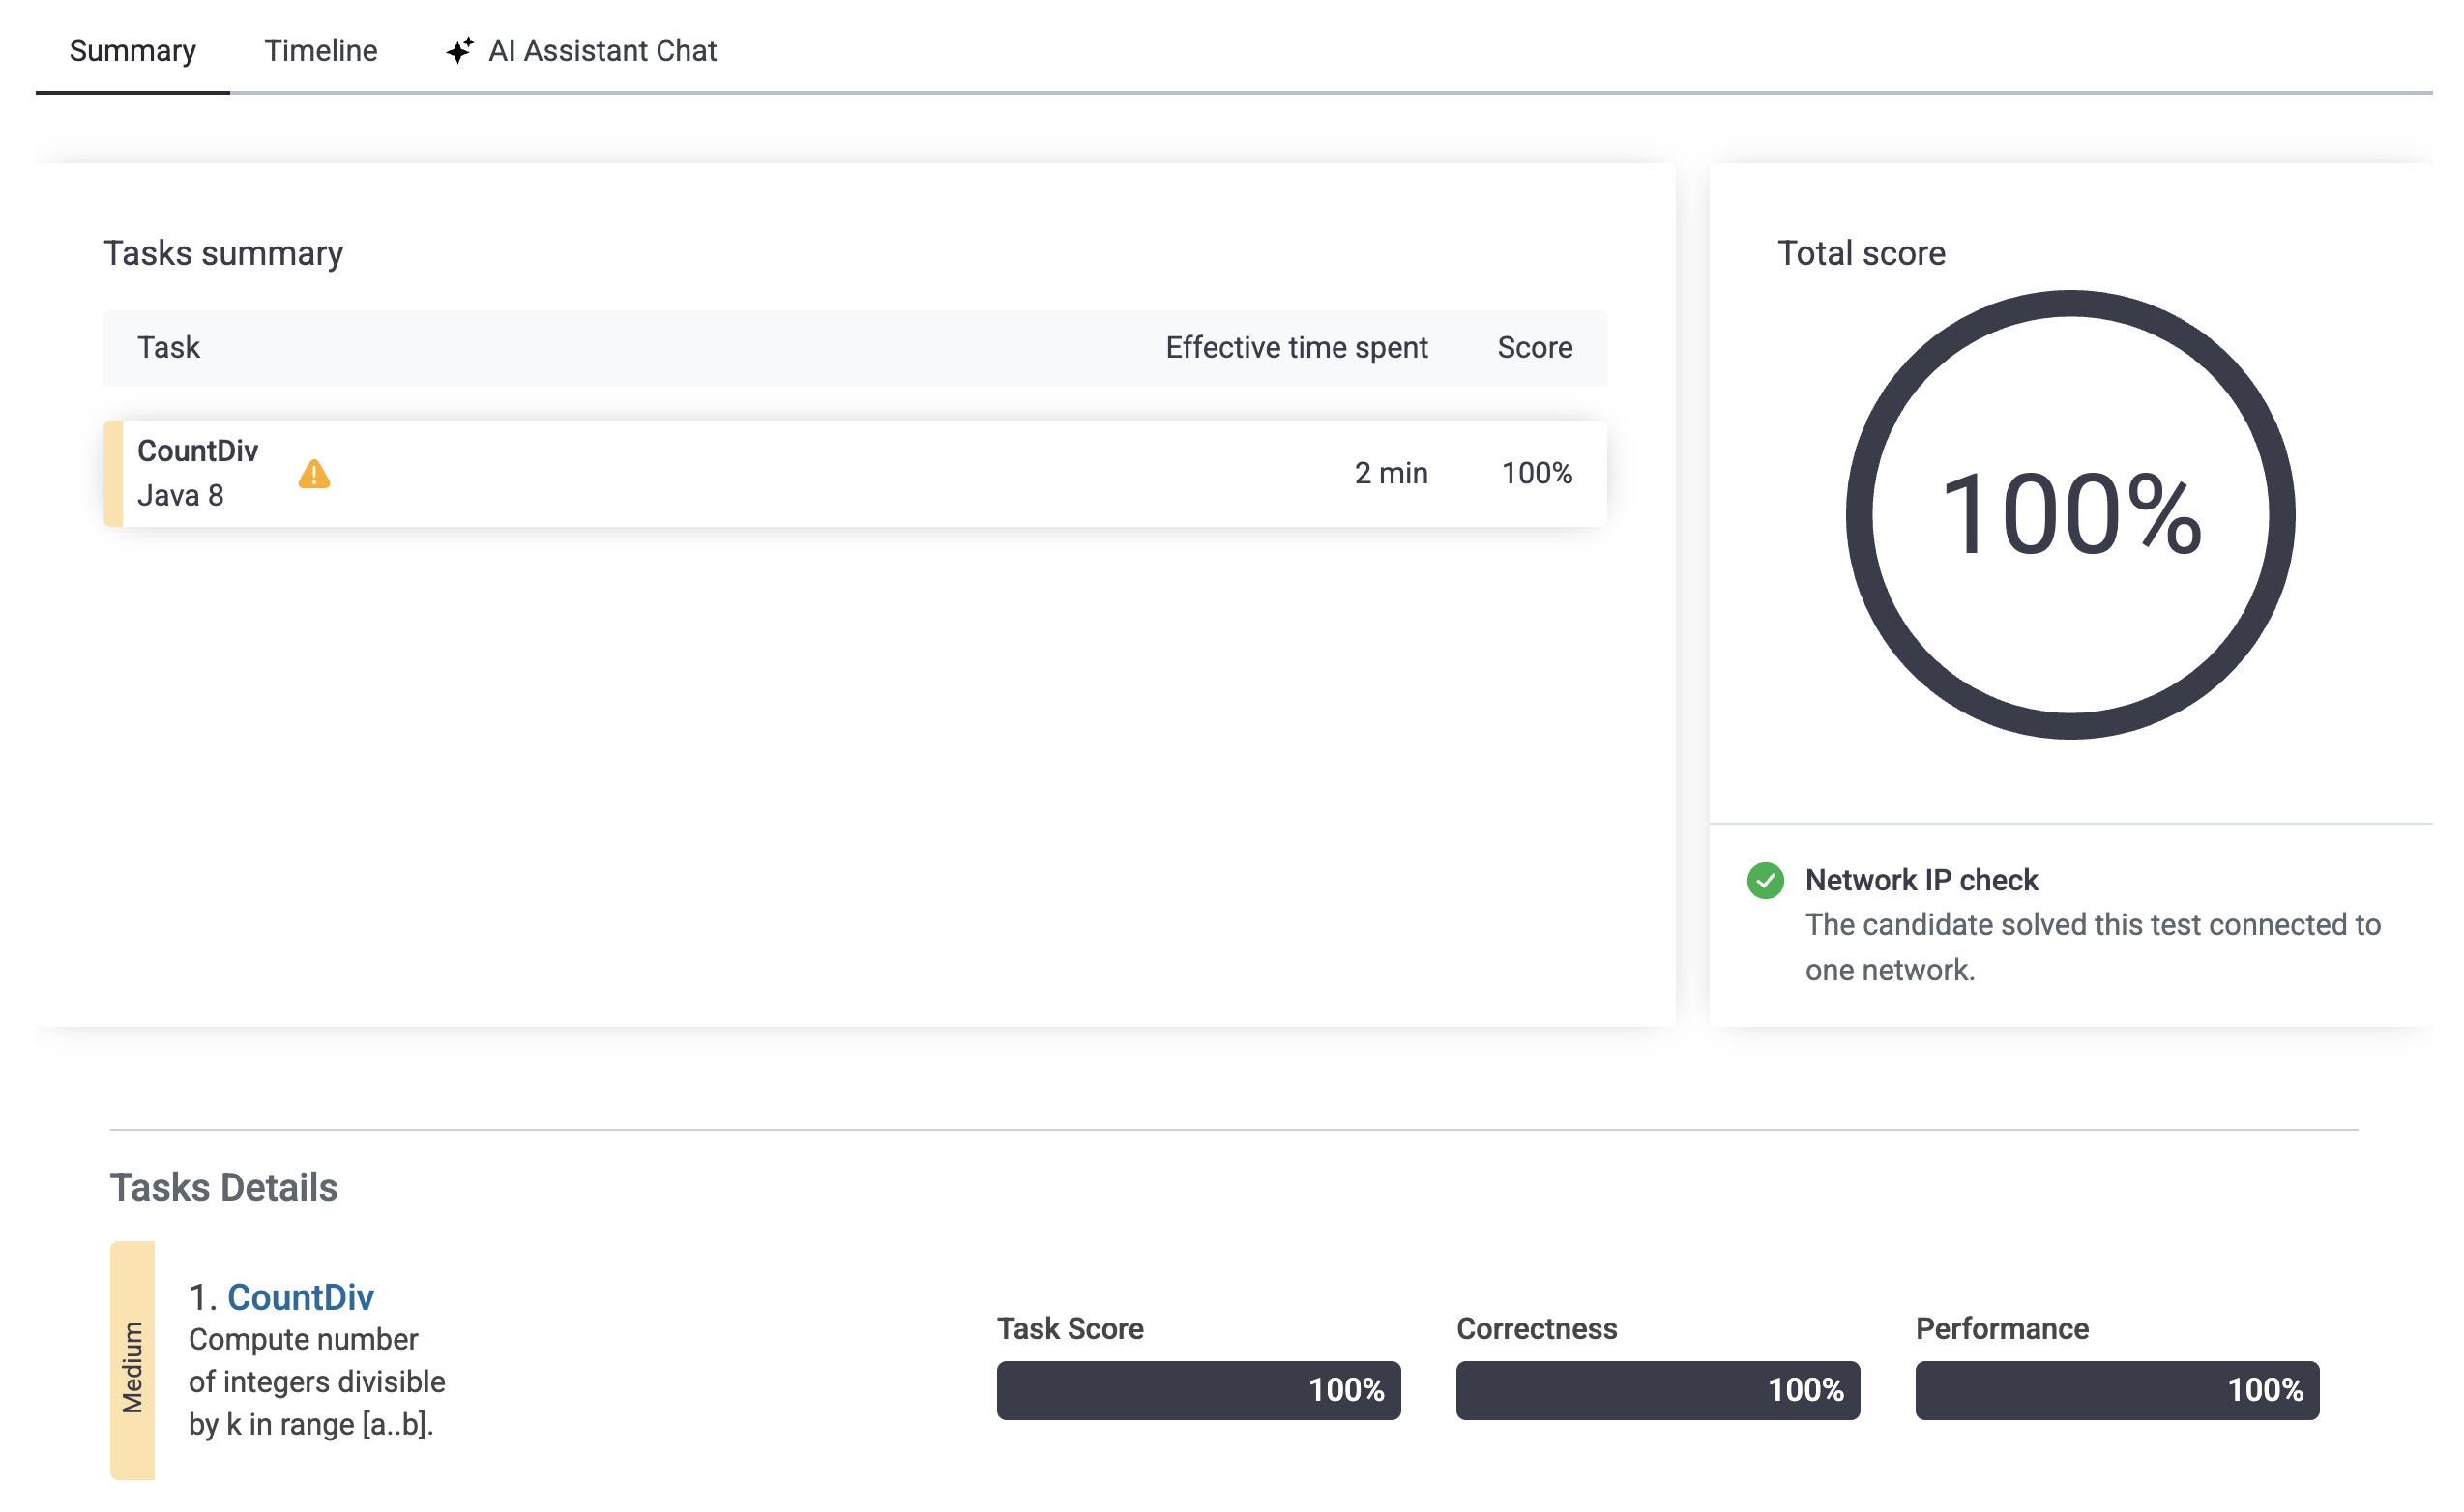
Task: Click the Task Score progress bar
Action: click(1198, 1390)
